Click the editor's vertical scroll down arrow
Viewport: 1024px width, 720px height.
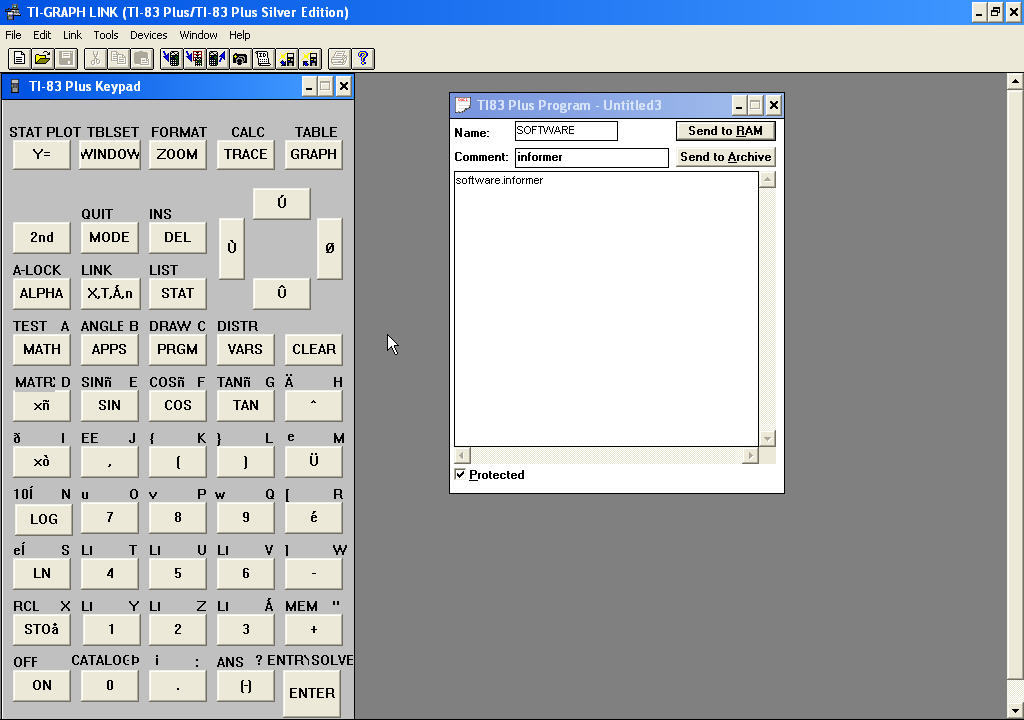point(767,438)
